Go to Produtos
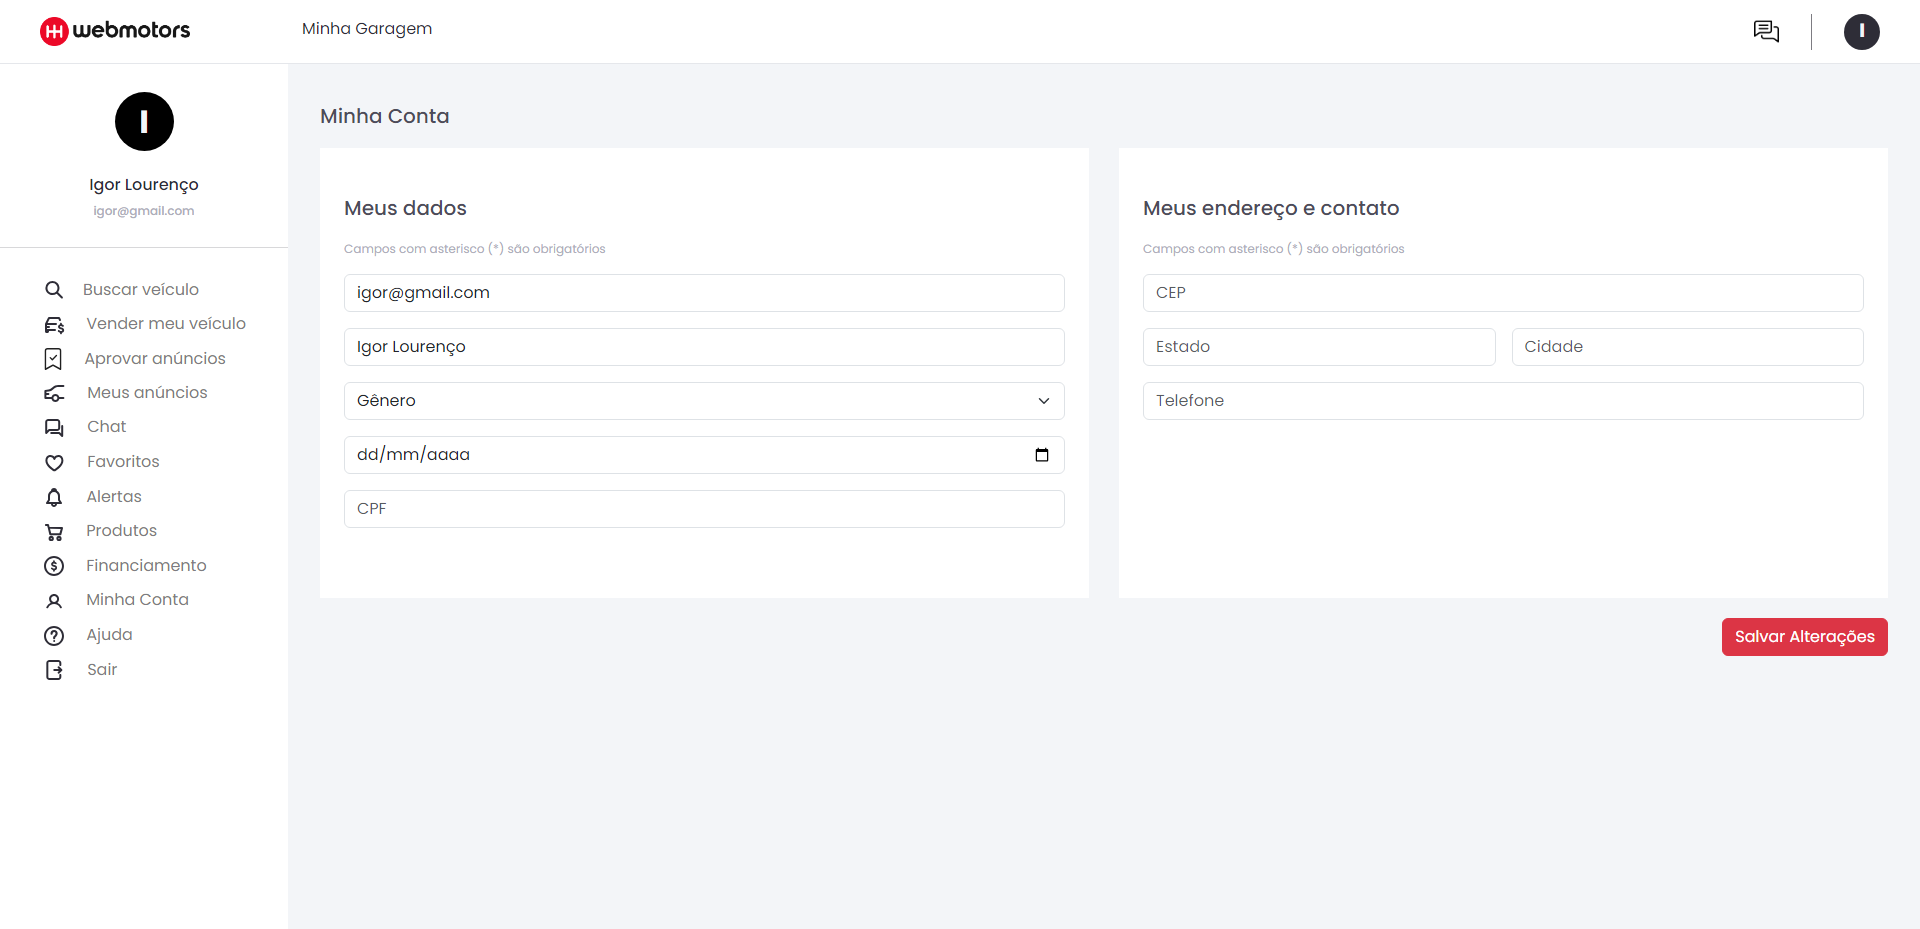Viewport: 1920px width, 929px height. coord(121,531)
